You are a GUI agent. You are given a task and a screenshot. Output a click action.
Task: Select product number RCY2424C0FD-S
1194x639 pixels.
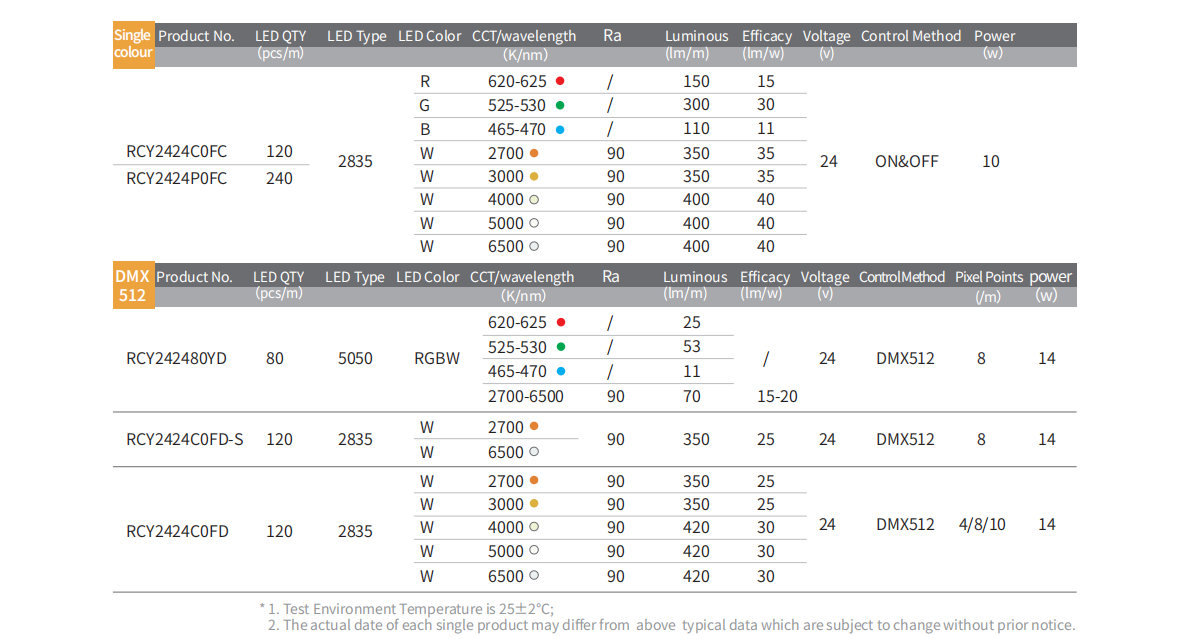184,440
